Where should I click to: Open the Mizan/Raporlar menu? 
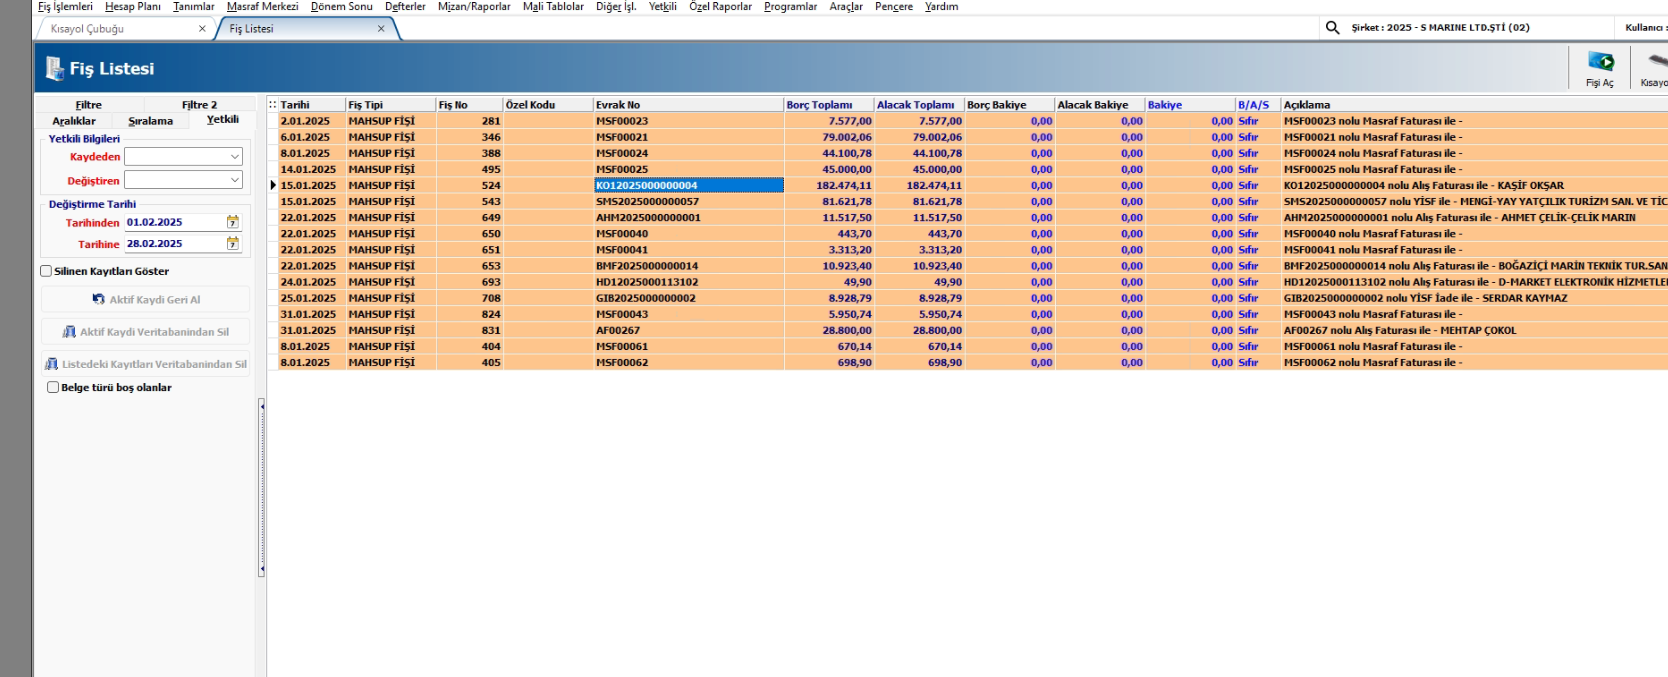click(x=474, y=6)
